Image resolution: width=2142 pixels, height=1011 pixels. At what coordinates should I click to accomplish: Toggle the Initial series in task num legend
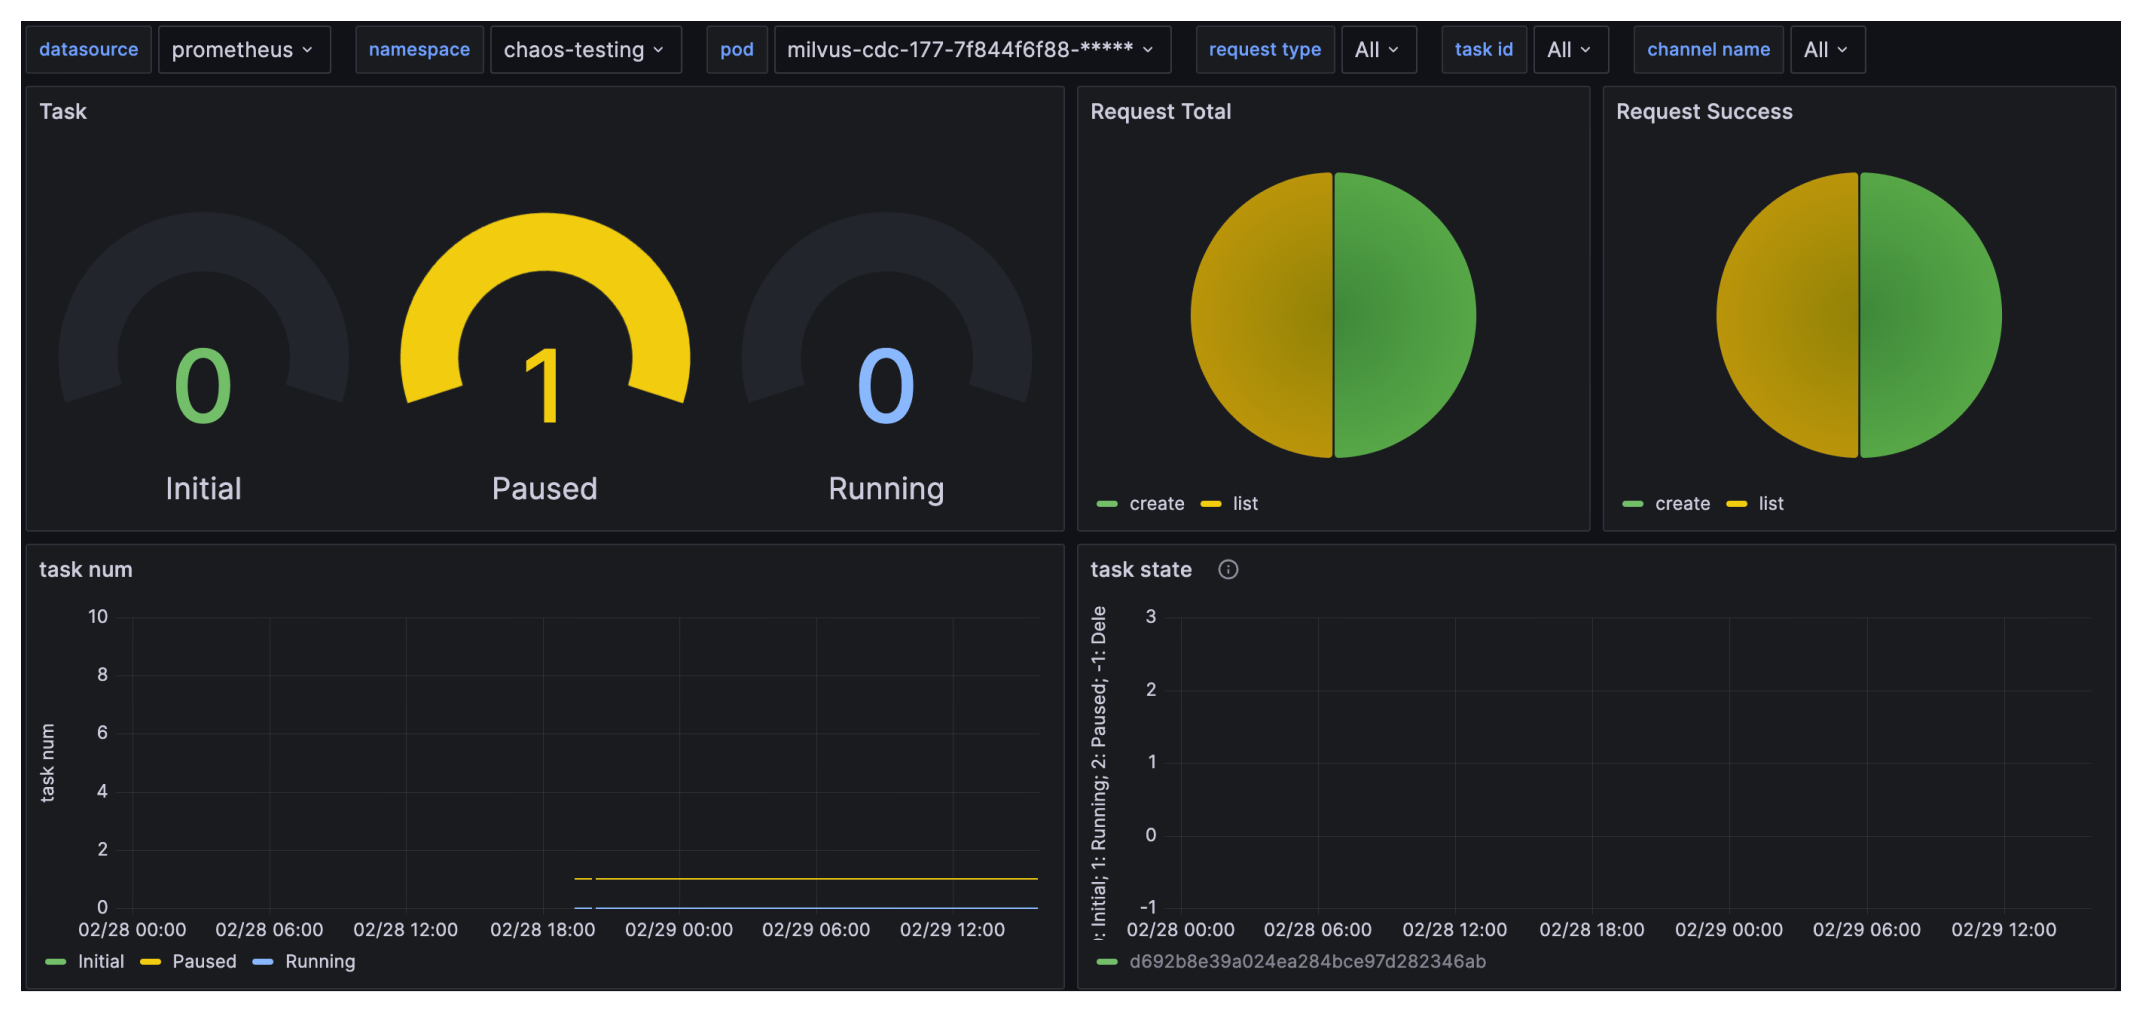pyautogui.click(x=100, y=961)
